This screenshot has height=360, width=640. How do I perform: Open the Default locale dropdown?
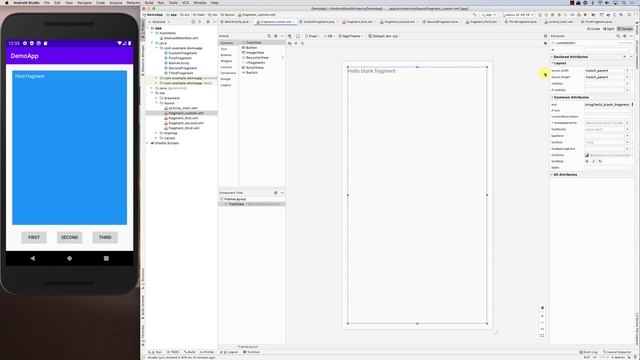pyautogui.click(x=384, y=36)
